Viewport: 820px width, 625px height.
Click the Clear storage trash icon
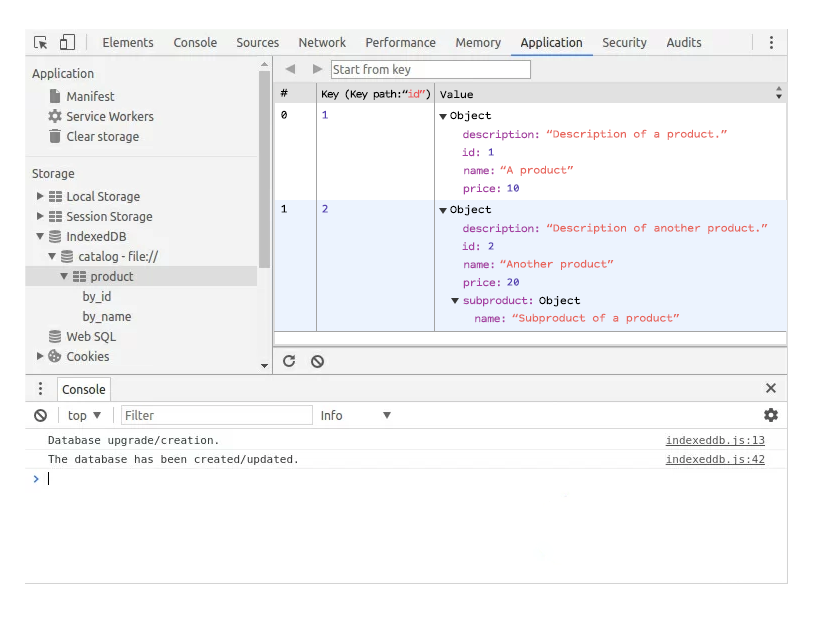[x=55, y=136]
